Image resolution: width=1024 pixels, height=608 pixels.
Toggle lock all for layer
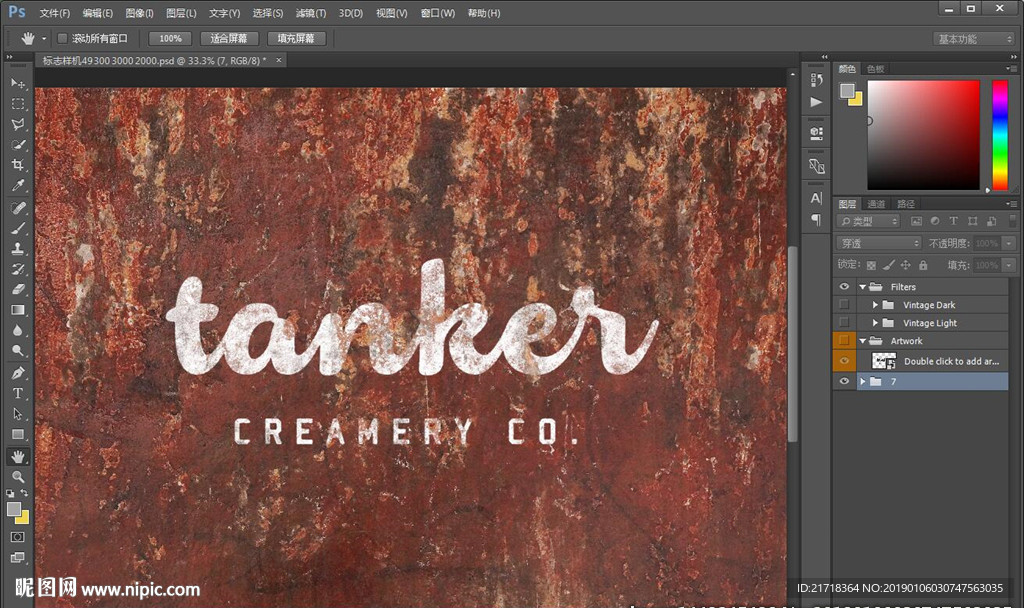pyautogui.click(x=923, y=265)
